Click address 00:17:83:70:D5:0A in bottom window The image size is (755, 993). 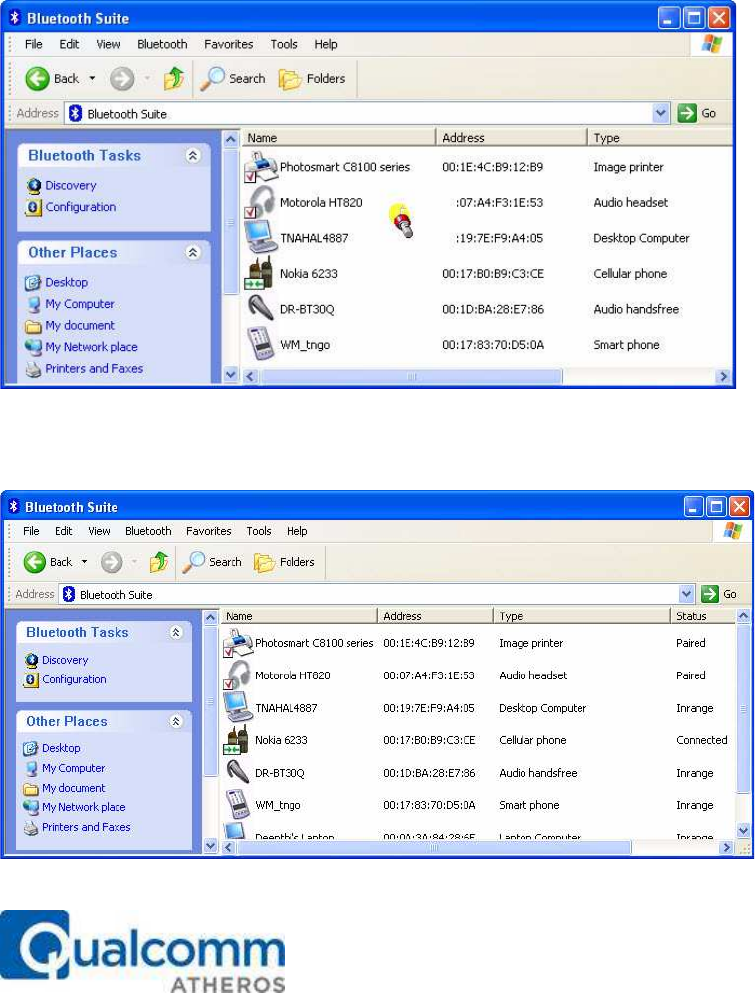[x=429, y=805]
